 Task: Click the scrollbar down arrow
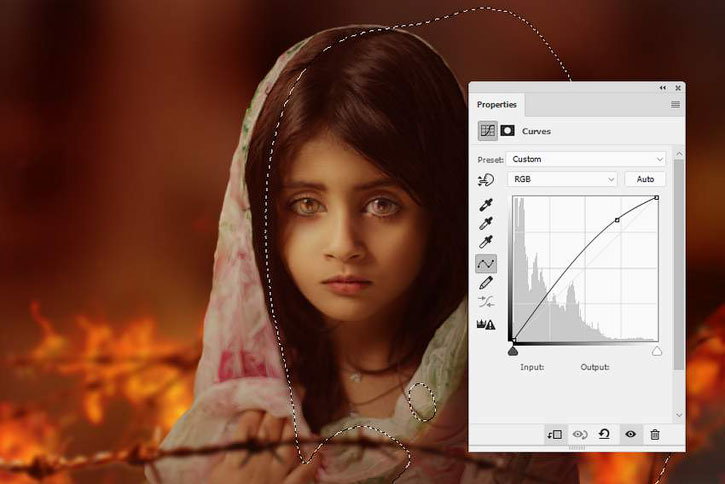(x=679, y=415)
